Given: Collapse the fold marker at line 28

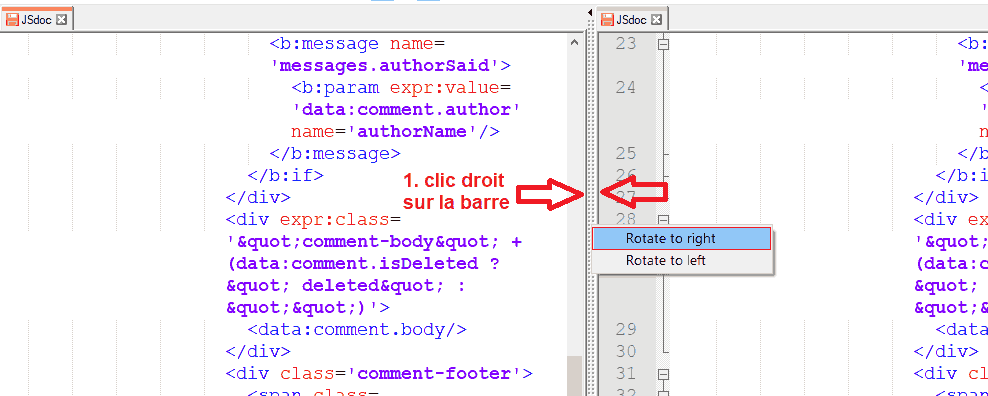Looking at the screenshot, I should [x=662, y=219].
